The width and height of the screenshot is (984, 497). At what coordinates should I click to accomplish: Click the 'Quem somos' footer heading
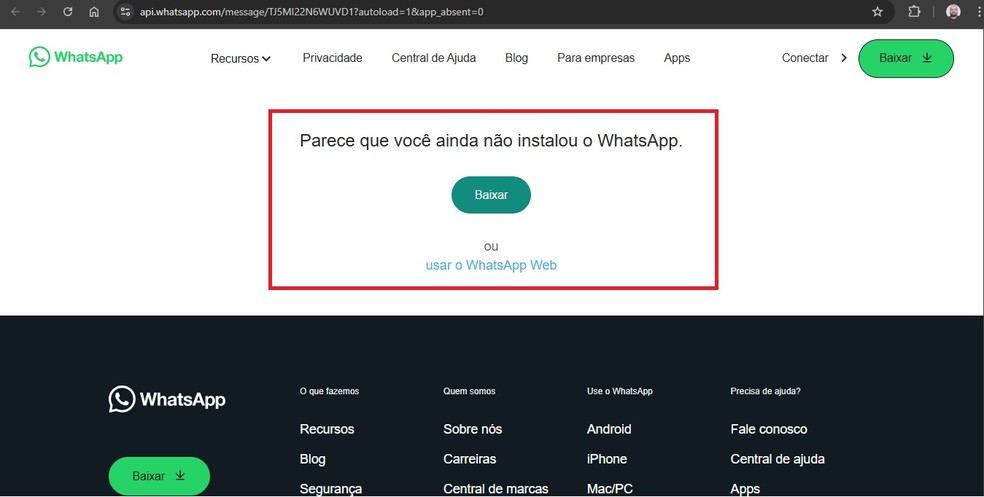(x=469, y=391)
